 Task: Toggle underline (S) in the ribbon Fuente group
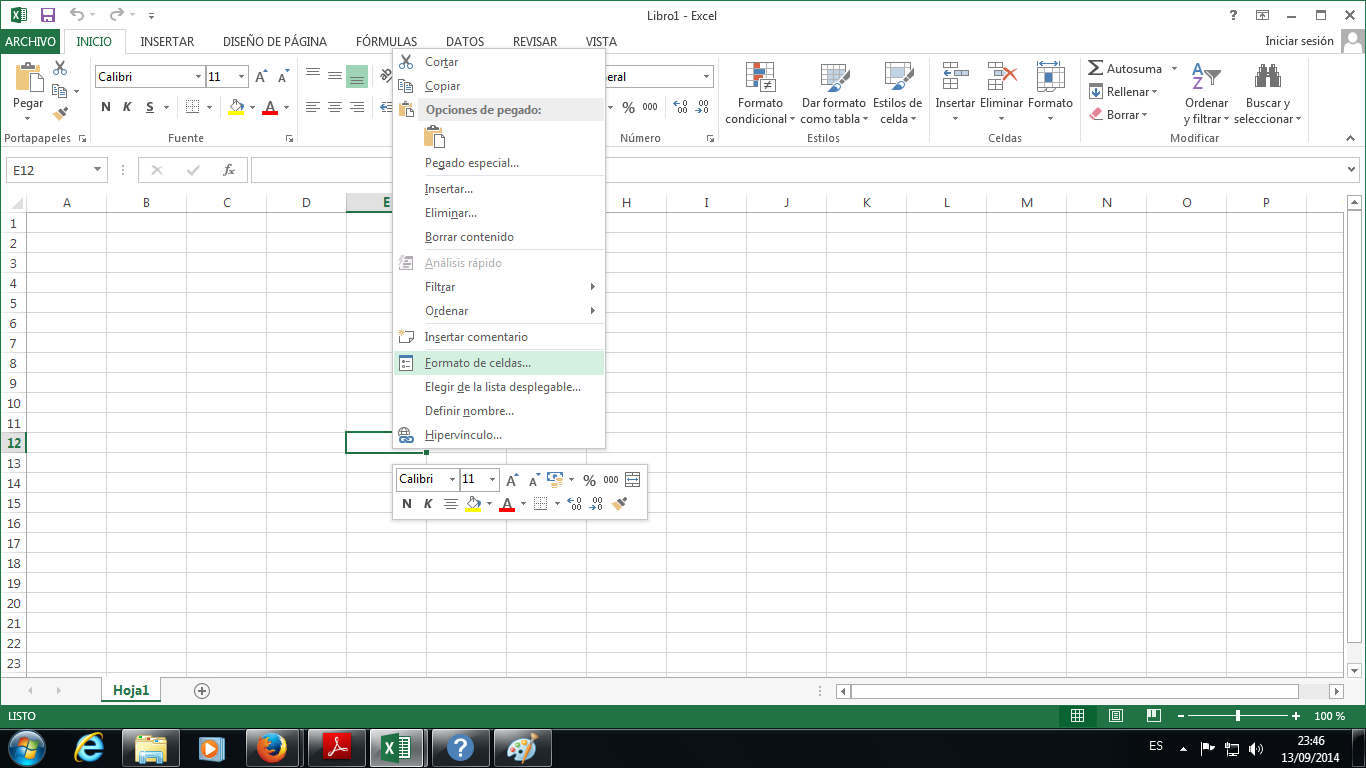150,107
